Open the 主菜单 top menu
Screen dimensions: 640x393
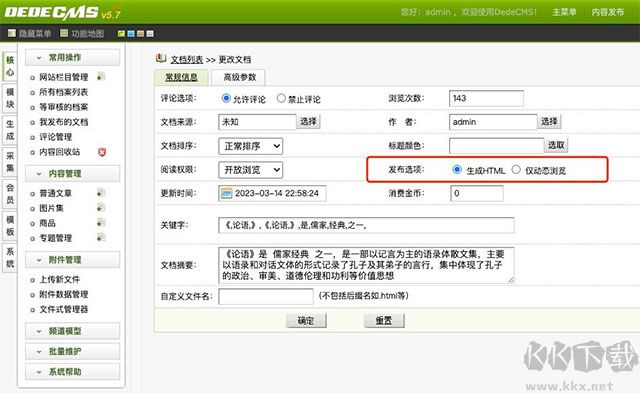point(564,12)
